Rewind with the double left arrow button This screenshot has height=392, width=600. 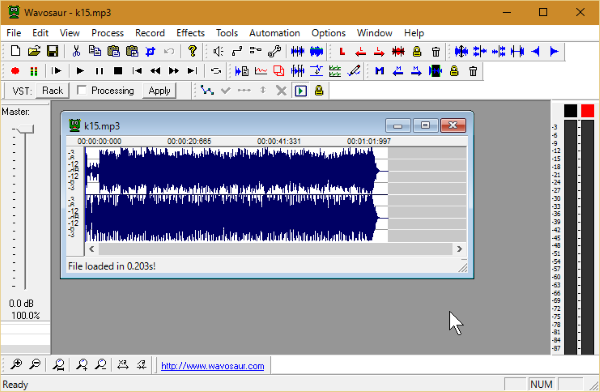(x=155, y=71)
